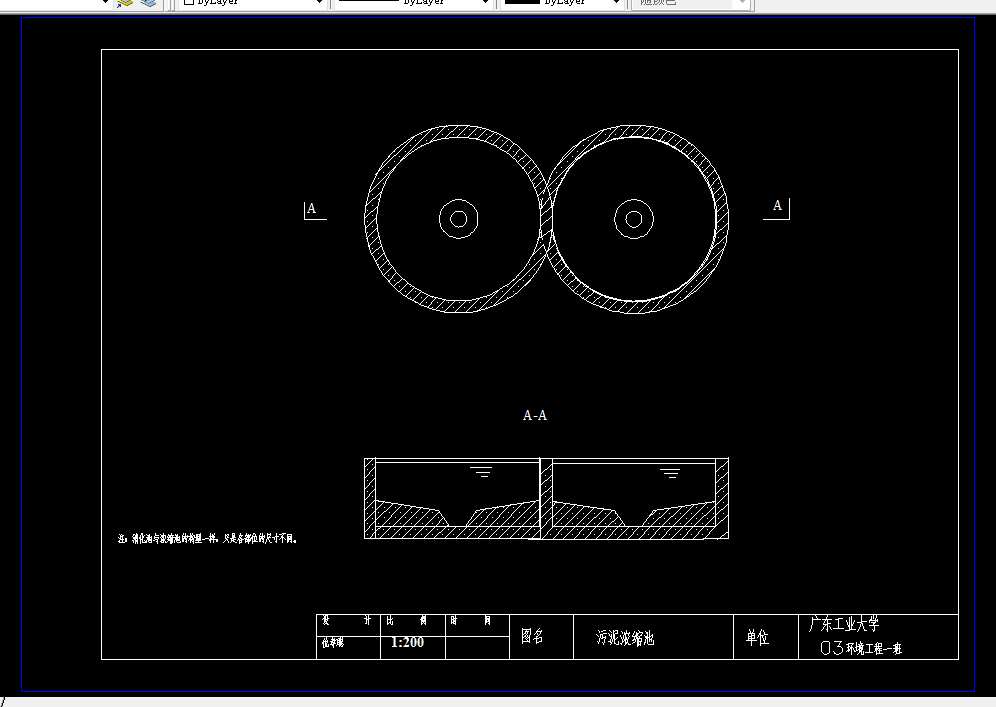Select the note text beginning with '注'

point(208,539)
